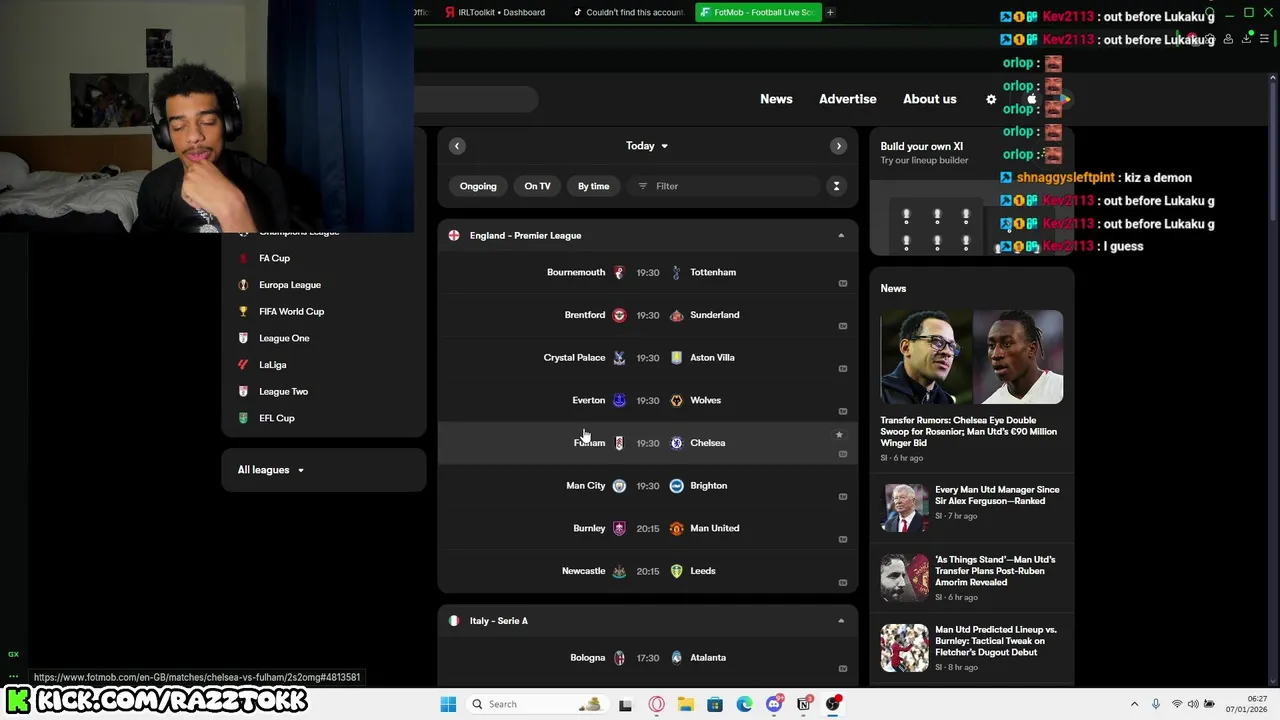Click the FIFA World Cup trophy icon
Image resolution: width=1280 pixels, height=720 pixels.
[x=243, y=311]
